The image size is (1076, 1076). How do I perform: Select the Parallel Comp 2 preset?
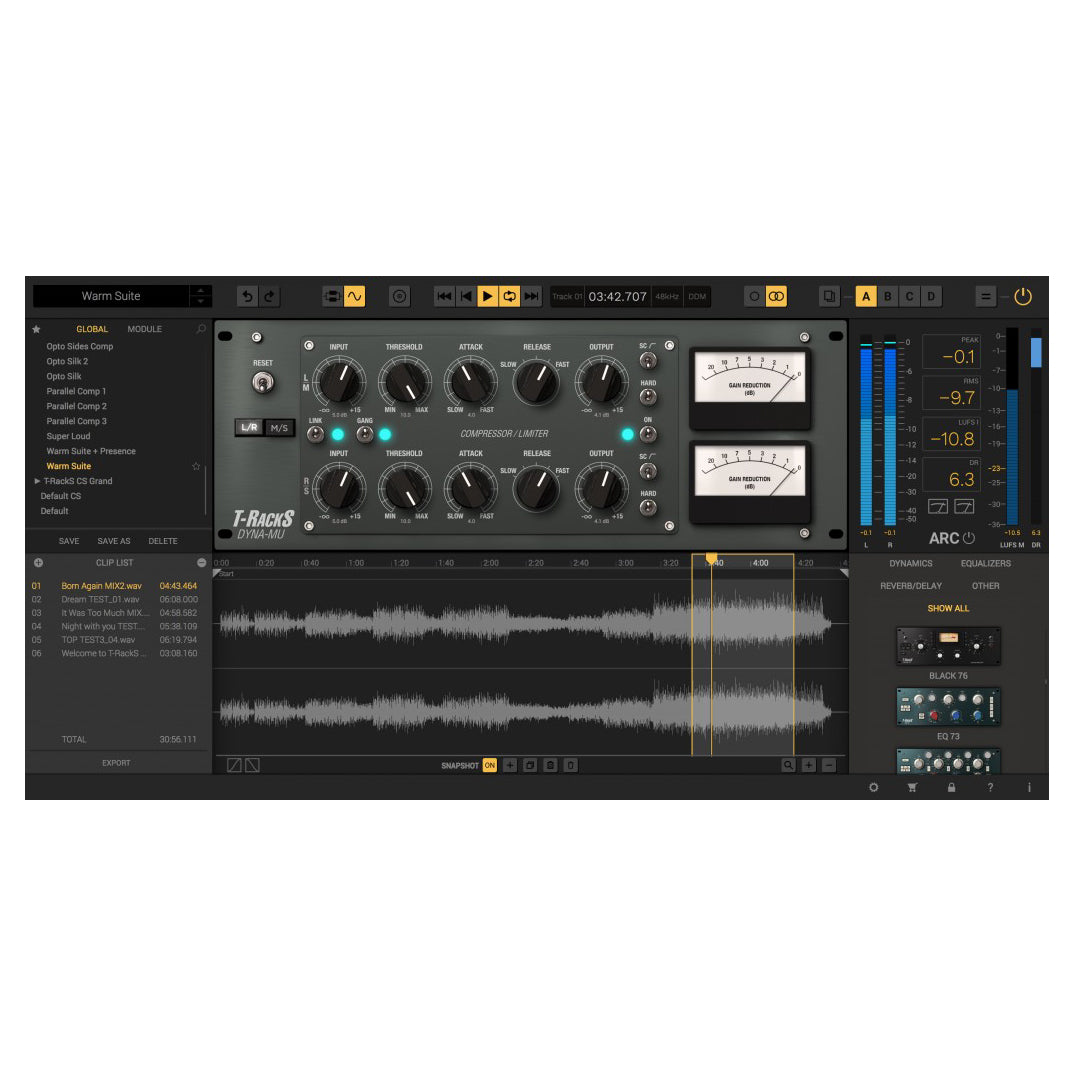tap(76, 406)
